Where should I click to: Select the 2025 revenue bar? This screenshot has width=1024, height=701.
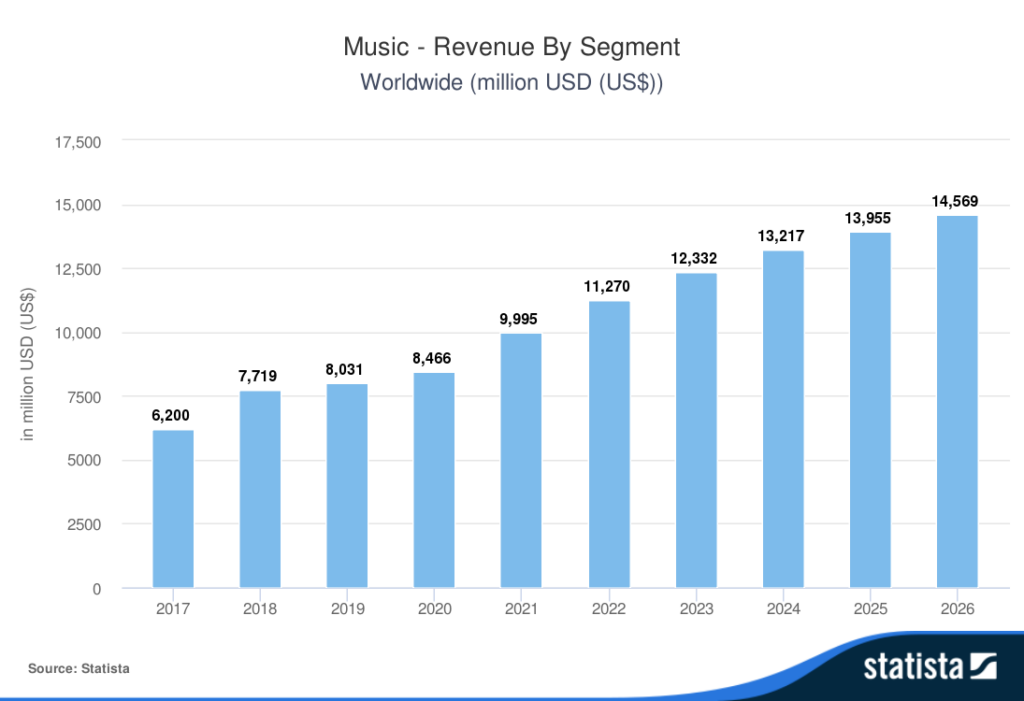(870, 410)
